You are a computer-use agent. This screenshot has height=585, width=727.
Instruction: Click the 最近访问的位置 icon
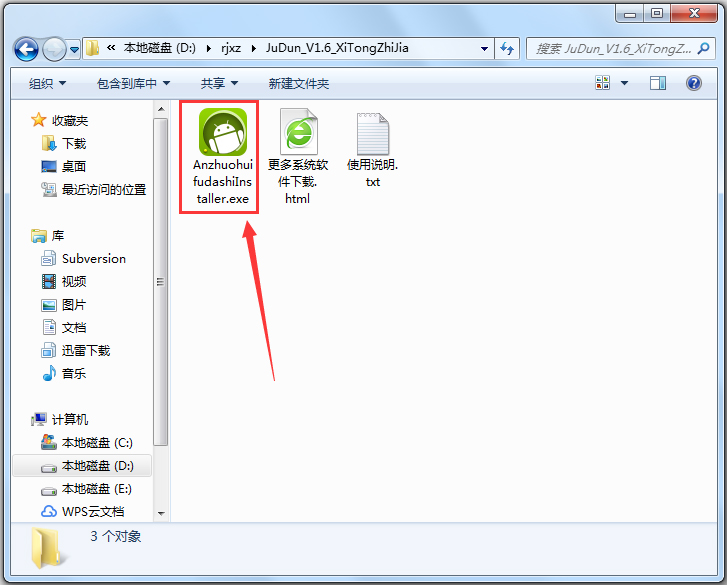[x=49, y=189]
